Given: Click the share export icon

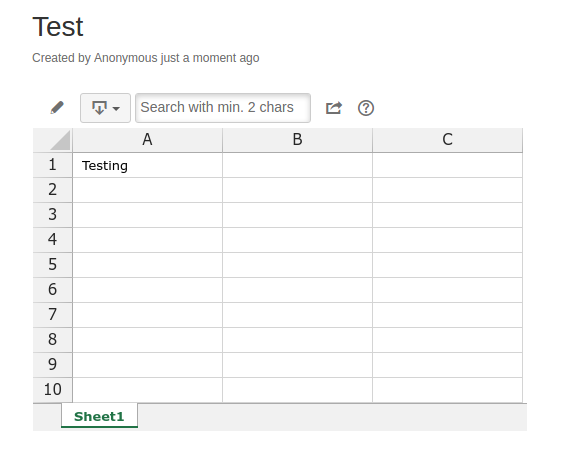Looking at the screenshot, I should coord(334,108).
